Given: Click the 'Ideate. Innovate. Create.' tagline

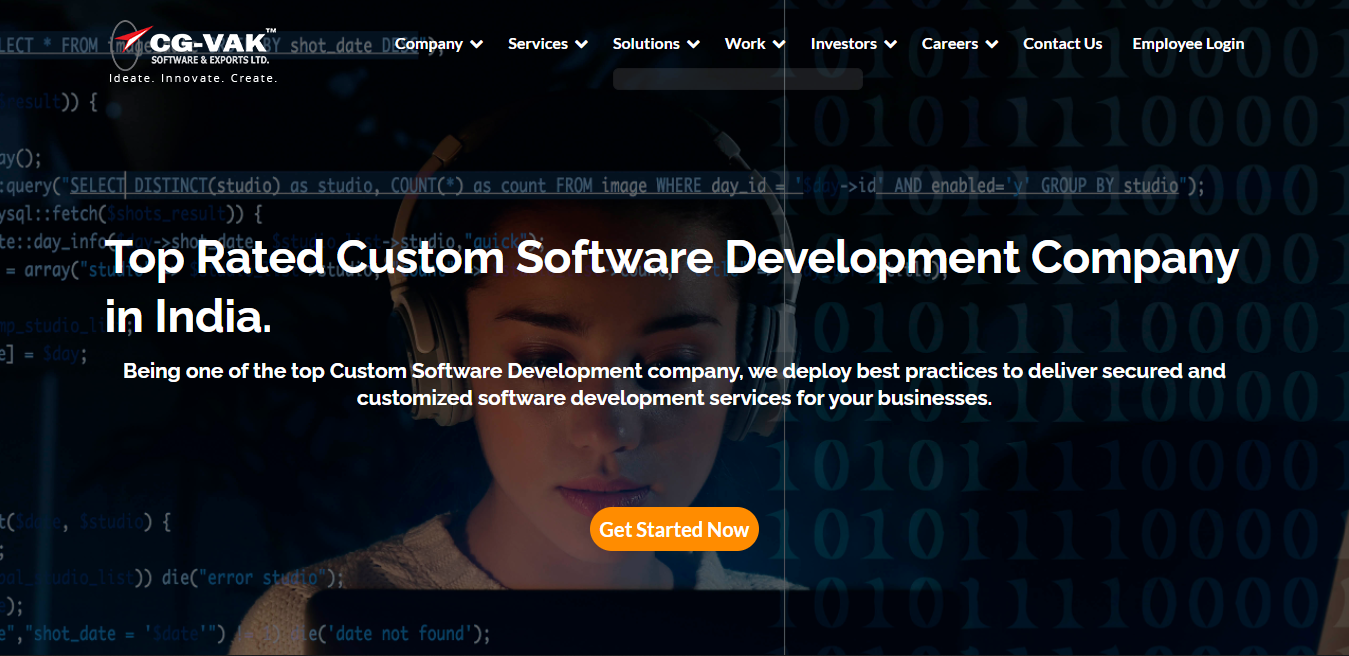Looking at the screenshot, I should pyautogui.click(x=193, y=78).
